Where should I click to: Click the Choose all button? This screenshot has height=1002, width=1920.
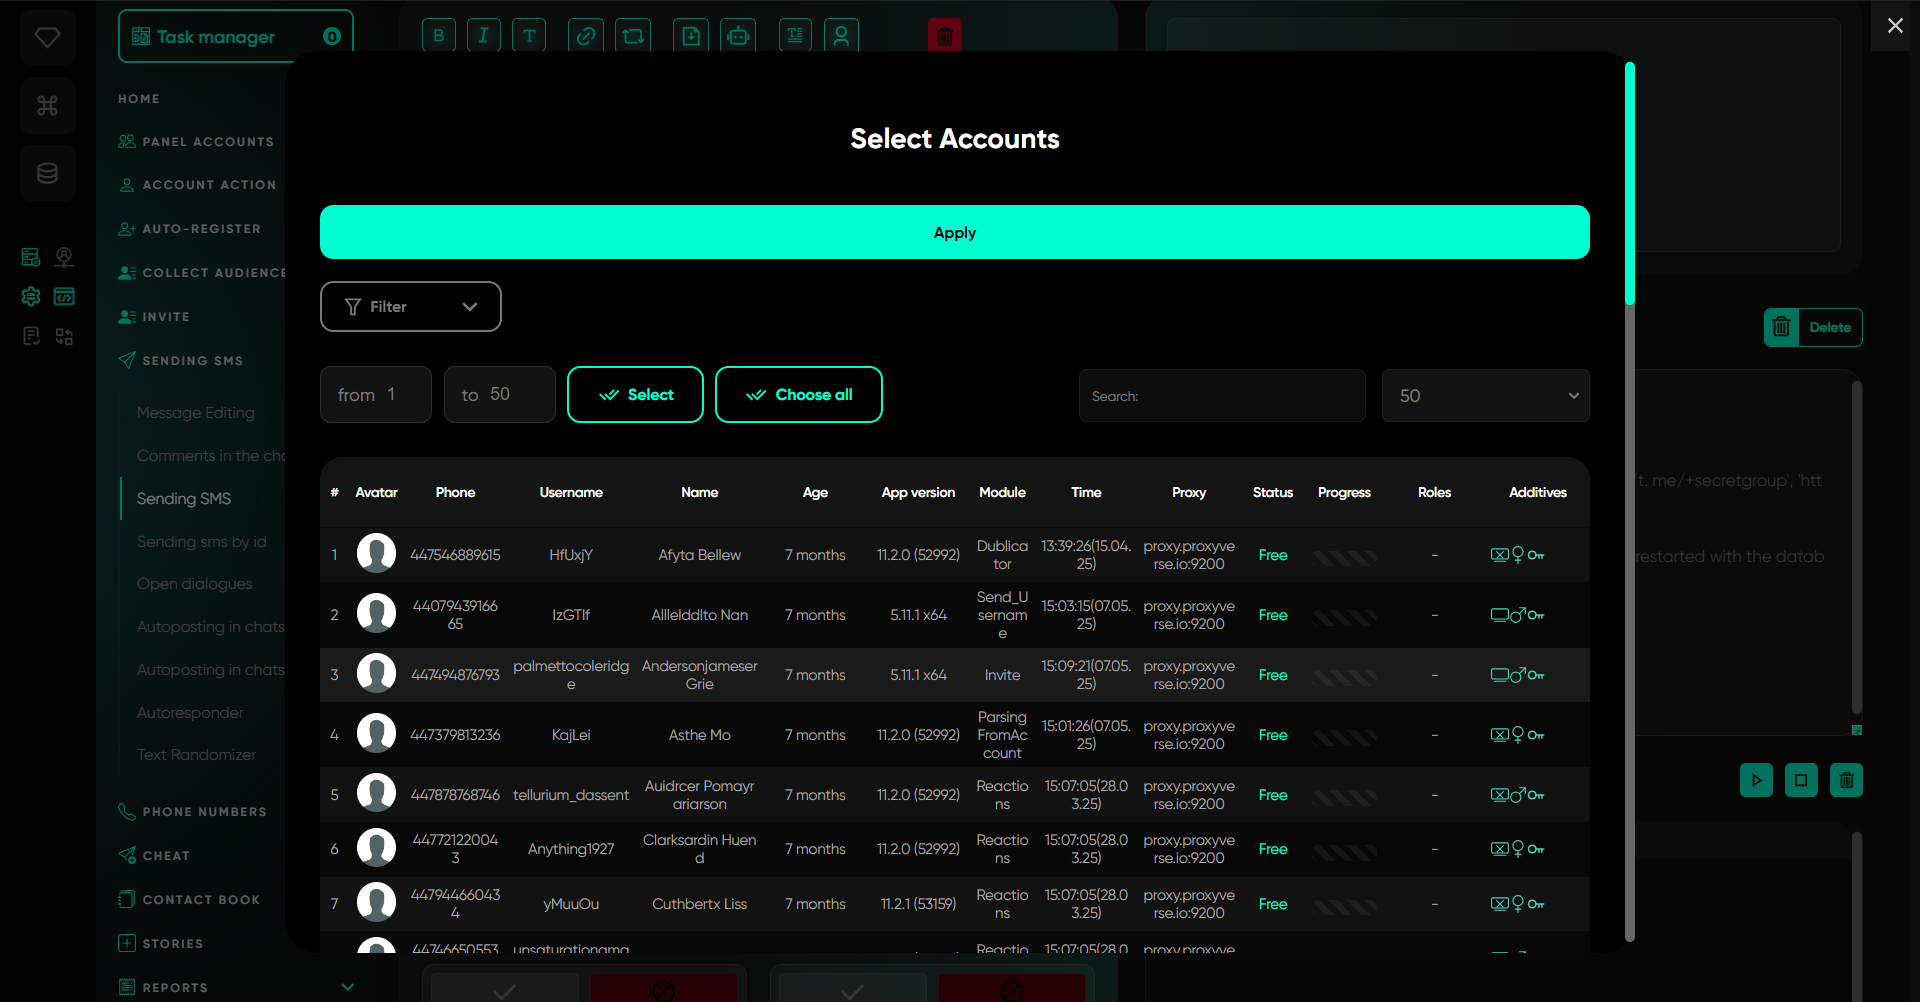point(798,395)
